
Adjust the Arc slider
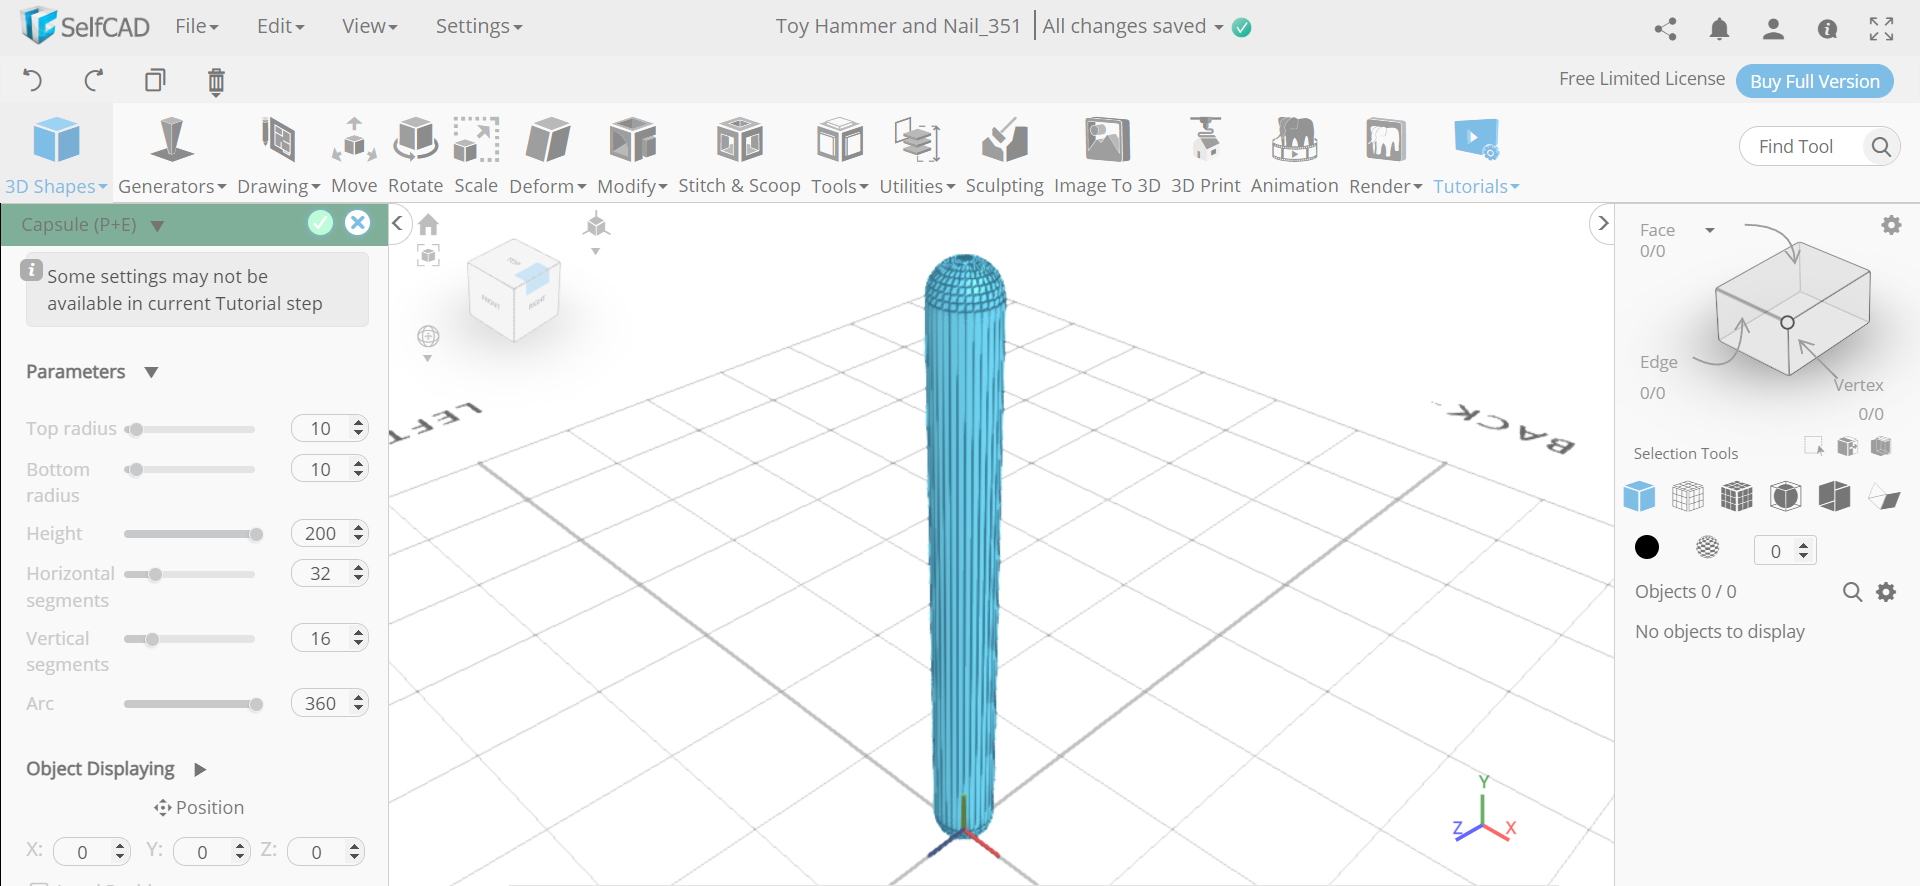190,704
